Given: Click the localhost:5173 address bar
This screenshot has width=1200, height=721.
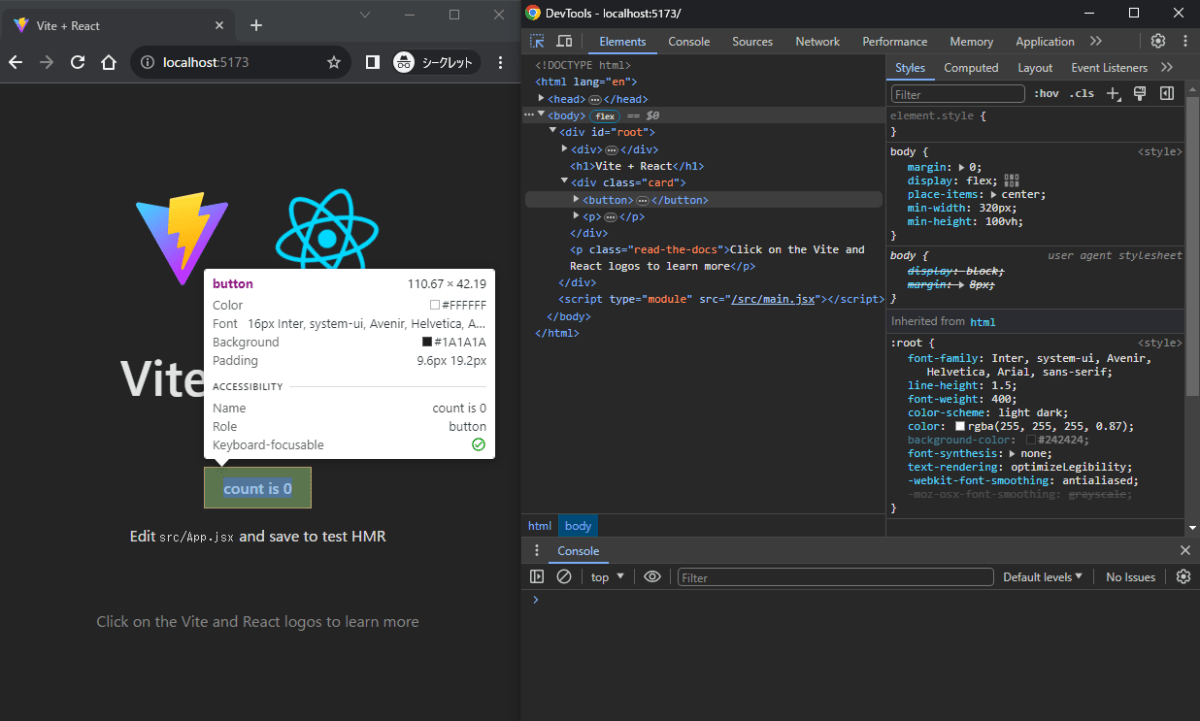Looking at the screenshot, I should click(240, 62).
